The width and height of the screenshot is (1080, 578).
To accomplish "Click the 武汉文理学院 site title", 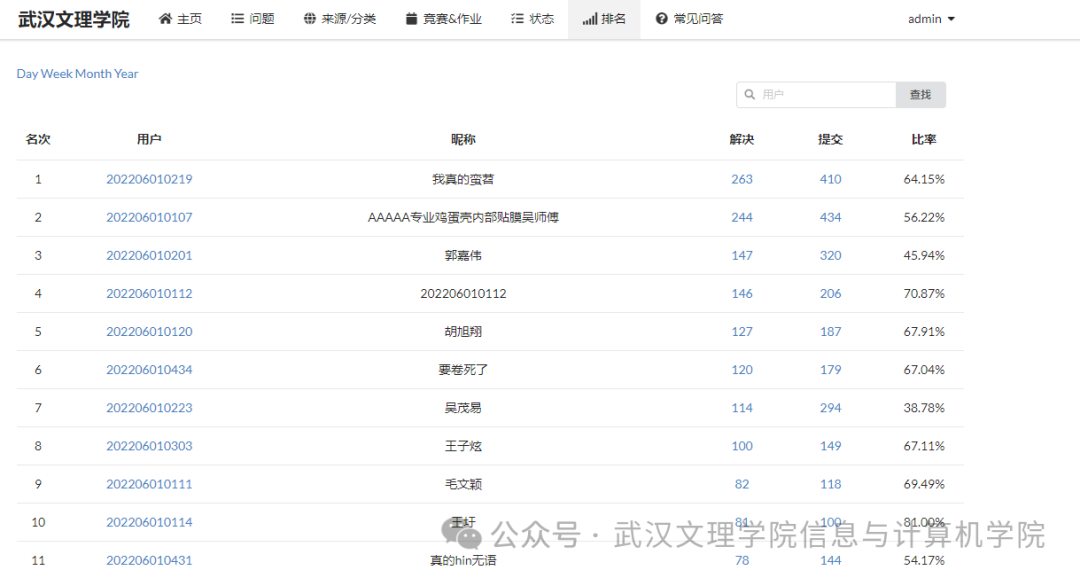I will tap(74, 19).
